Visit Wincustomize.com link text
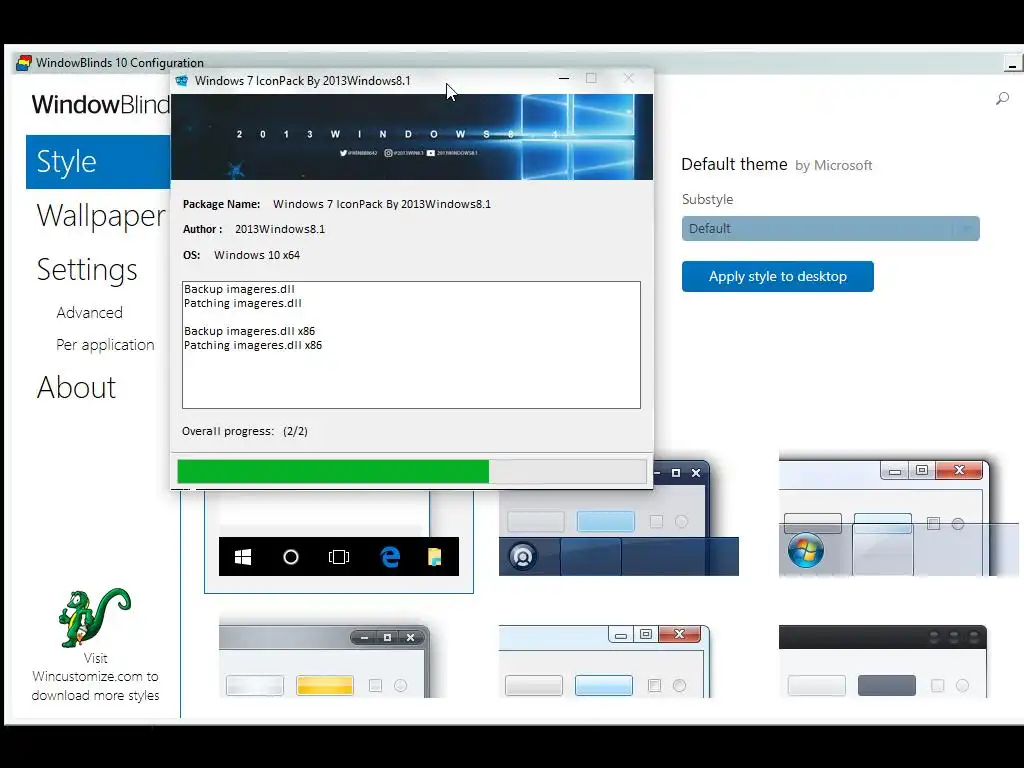This screenshot has height=768, width=1024. coord(95,677)
